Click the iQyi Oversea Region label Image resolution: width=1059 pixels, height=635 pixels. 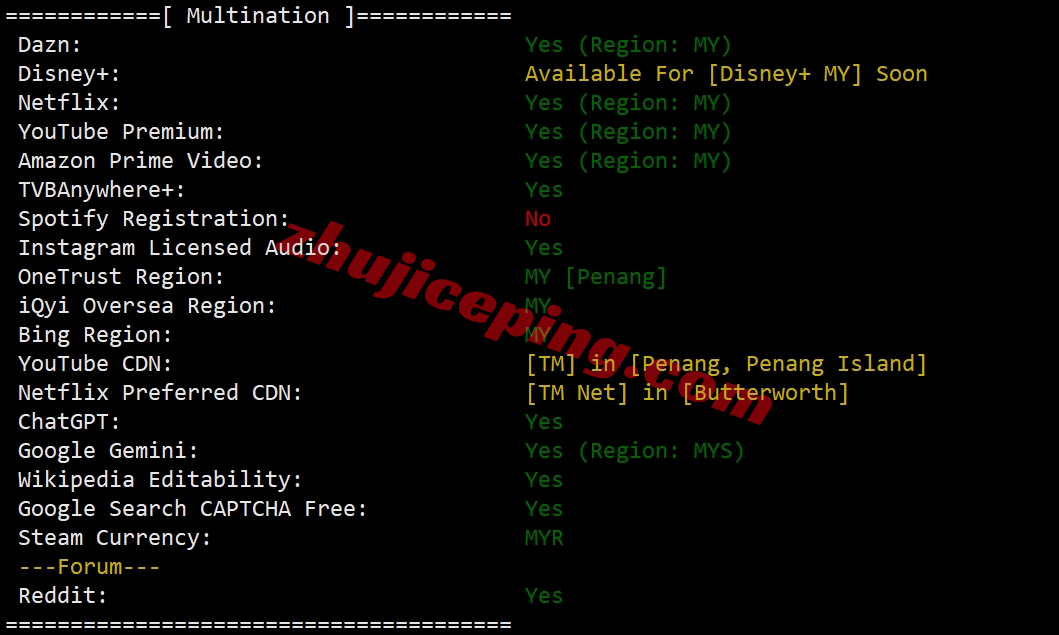tap(147, 306)
